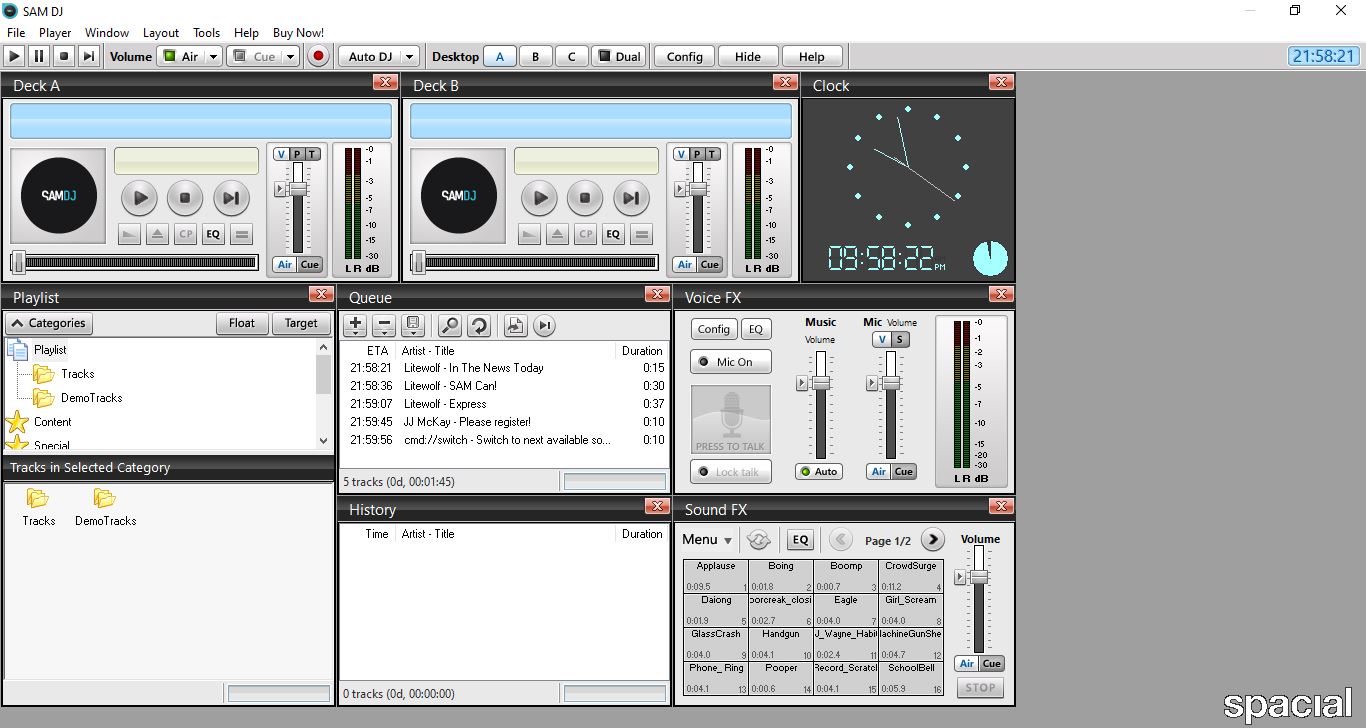The height and width of the screenshot is (728, 1366).
Task: Click the Queue refresh/shuffle icon
Action: [x=479, y=325]
